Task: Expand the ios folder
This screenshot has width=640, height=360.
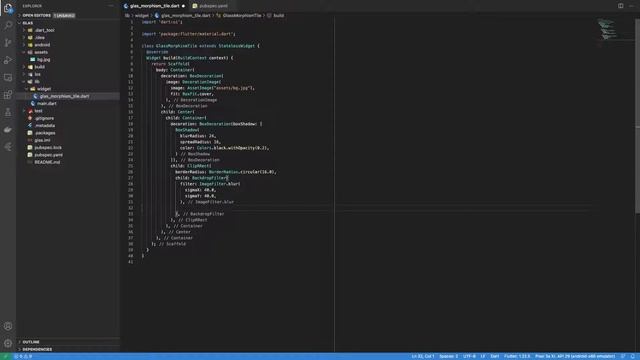Action: 38,74
